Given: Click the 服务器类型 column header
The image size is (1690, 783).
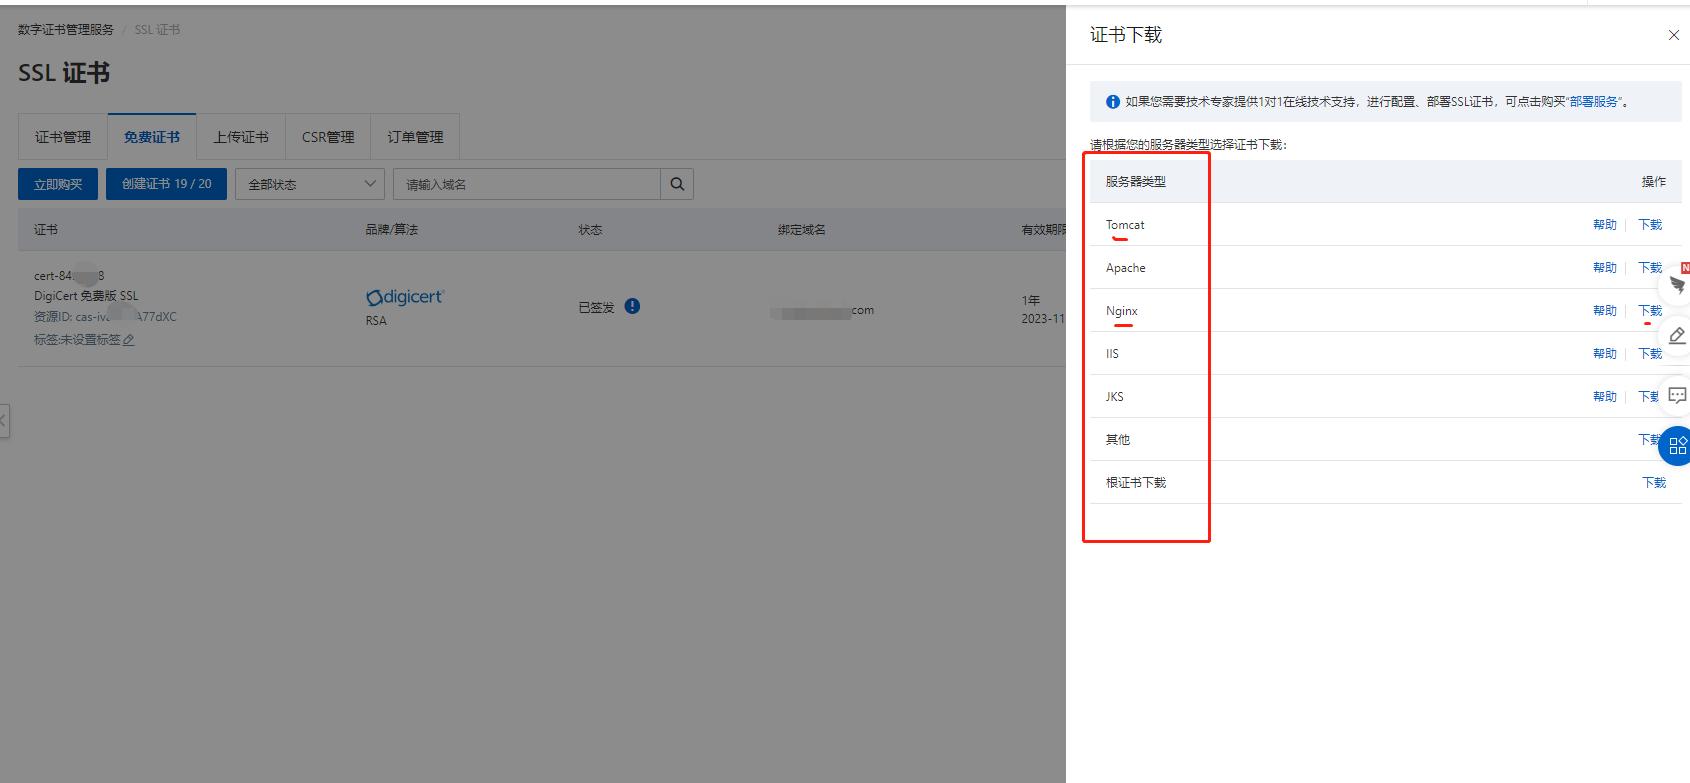Looking at the screenshot, I should click(1136, 182).
